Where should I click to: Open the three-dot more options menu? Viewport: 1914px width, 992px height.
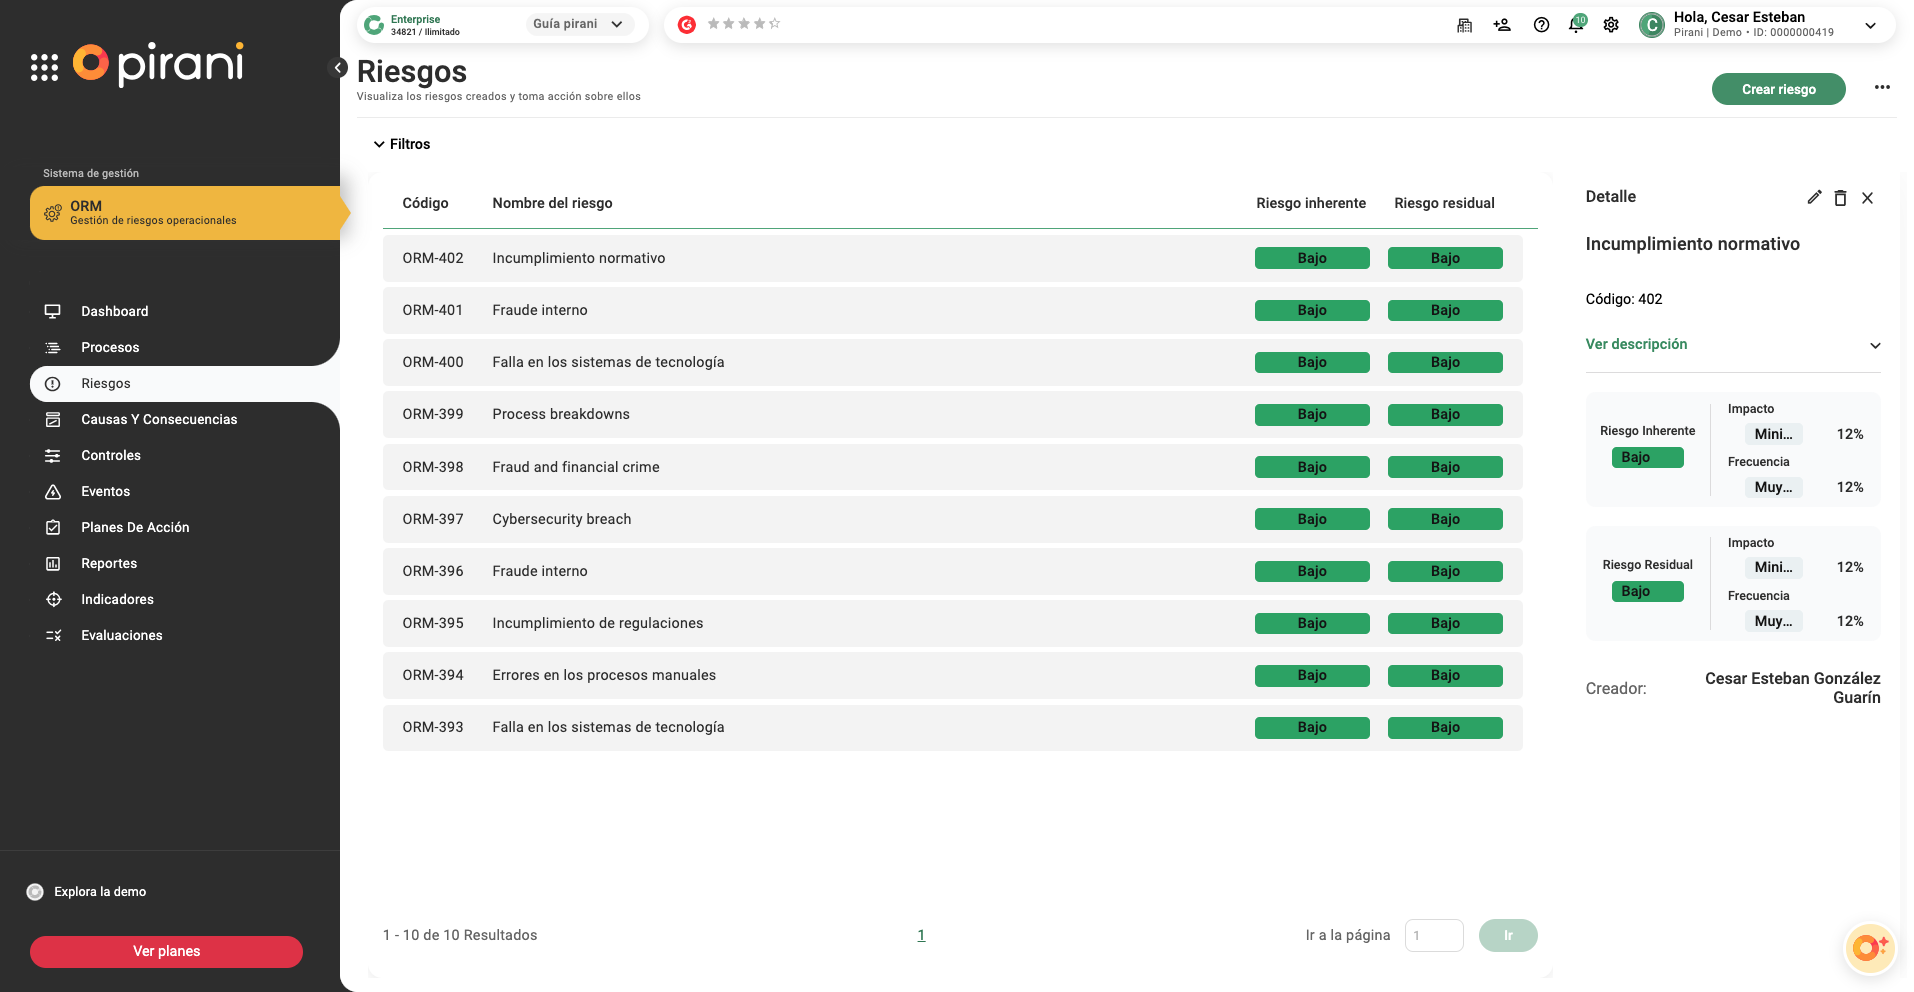[1882, 88]
